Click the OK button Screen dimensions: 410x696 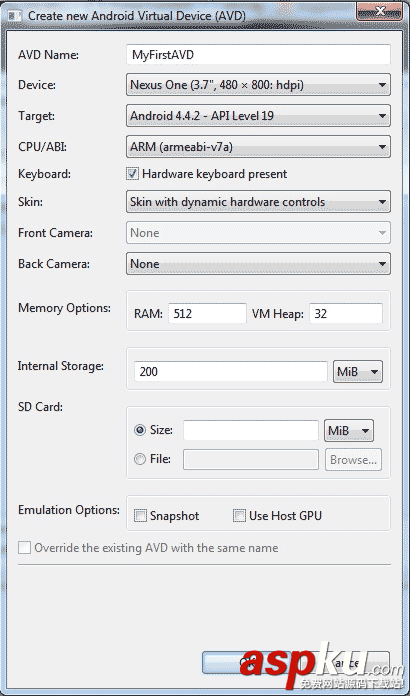coord(246,663)
